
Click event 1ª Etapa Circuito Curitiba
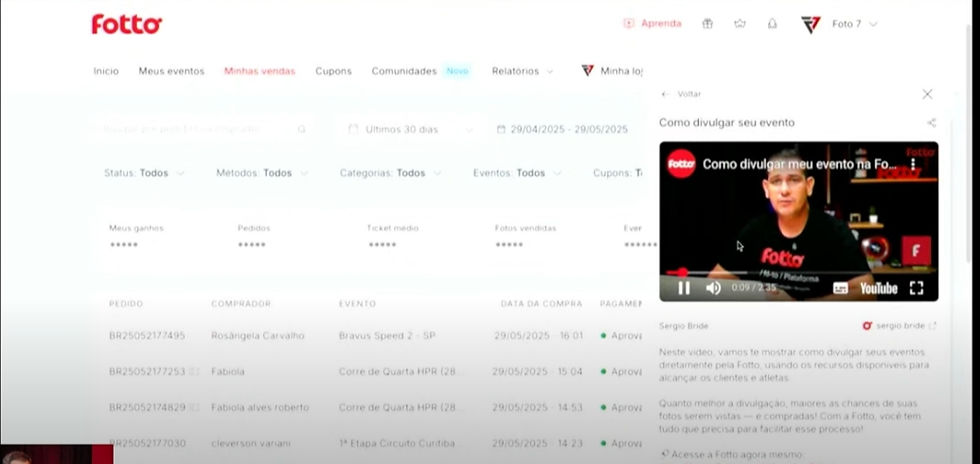(397, 443)
